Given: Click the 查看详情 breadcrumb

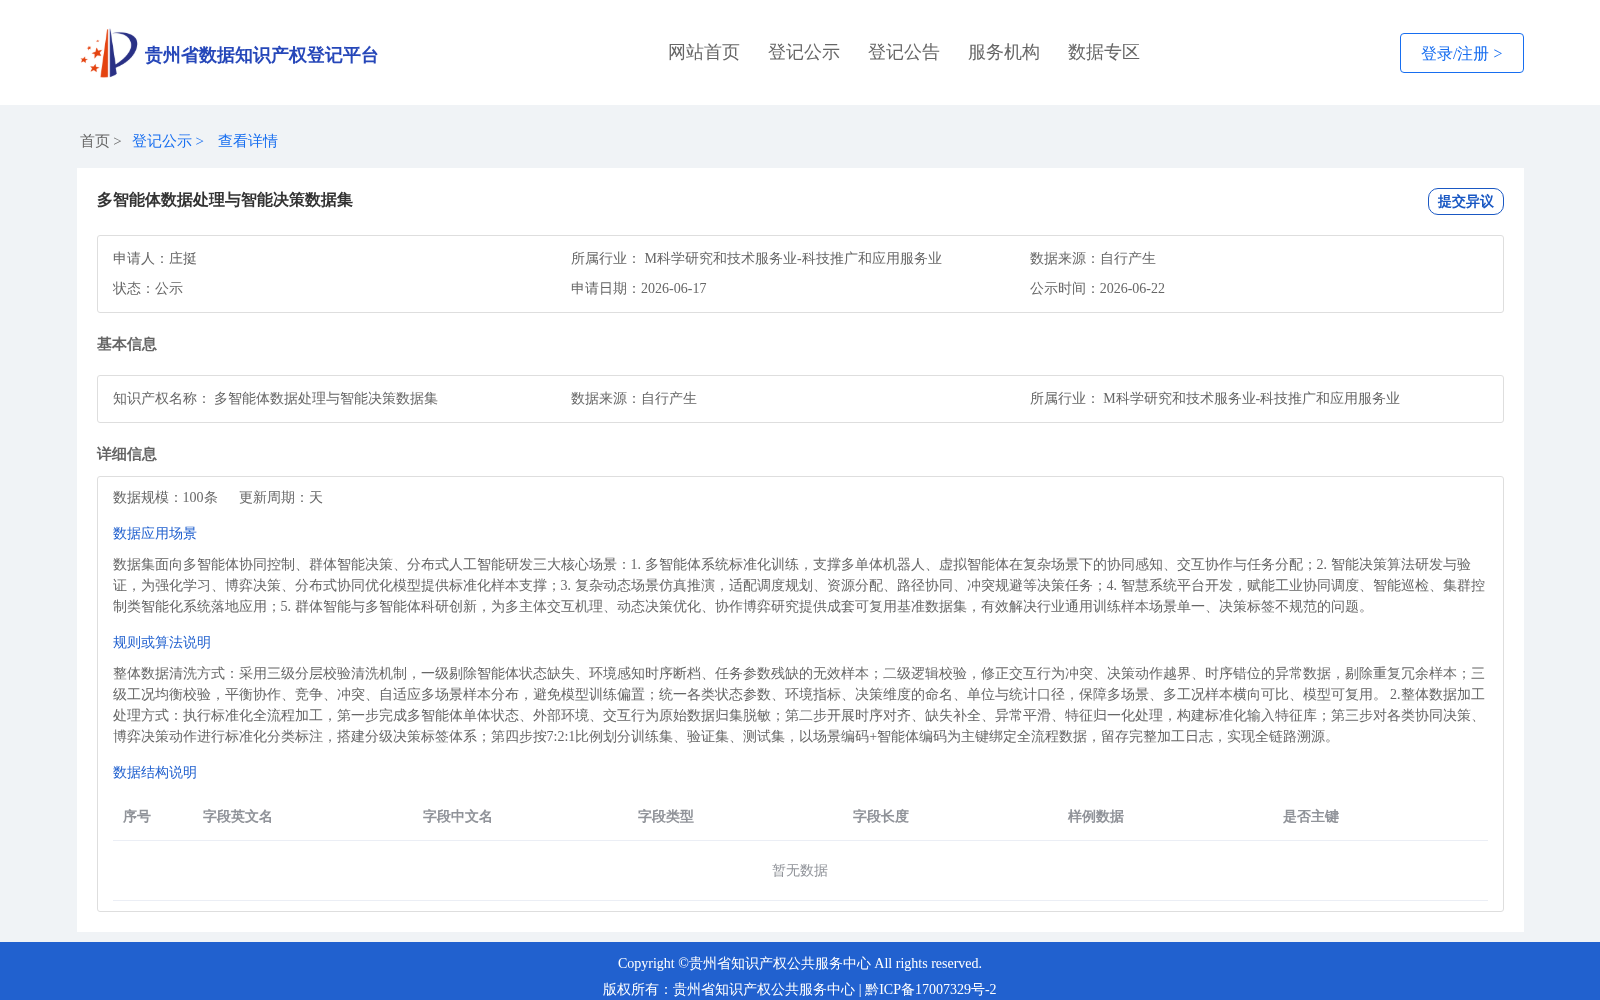Looking at the screenshot, I should click(248, 141).
